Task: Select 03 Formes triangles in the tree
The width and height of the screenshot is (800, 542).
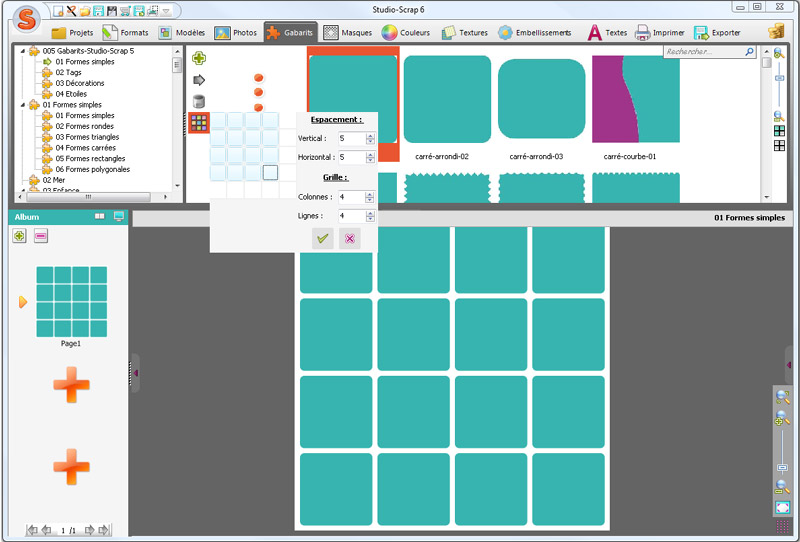Action: (x=87, y=137)
